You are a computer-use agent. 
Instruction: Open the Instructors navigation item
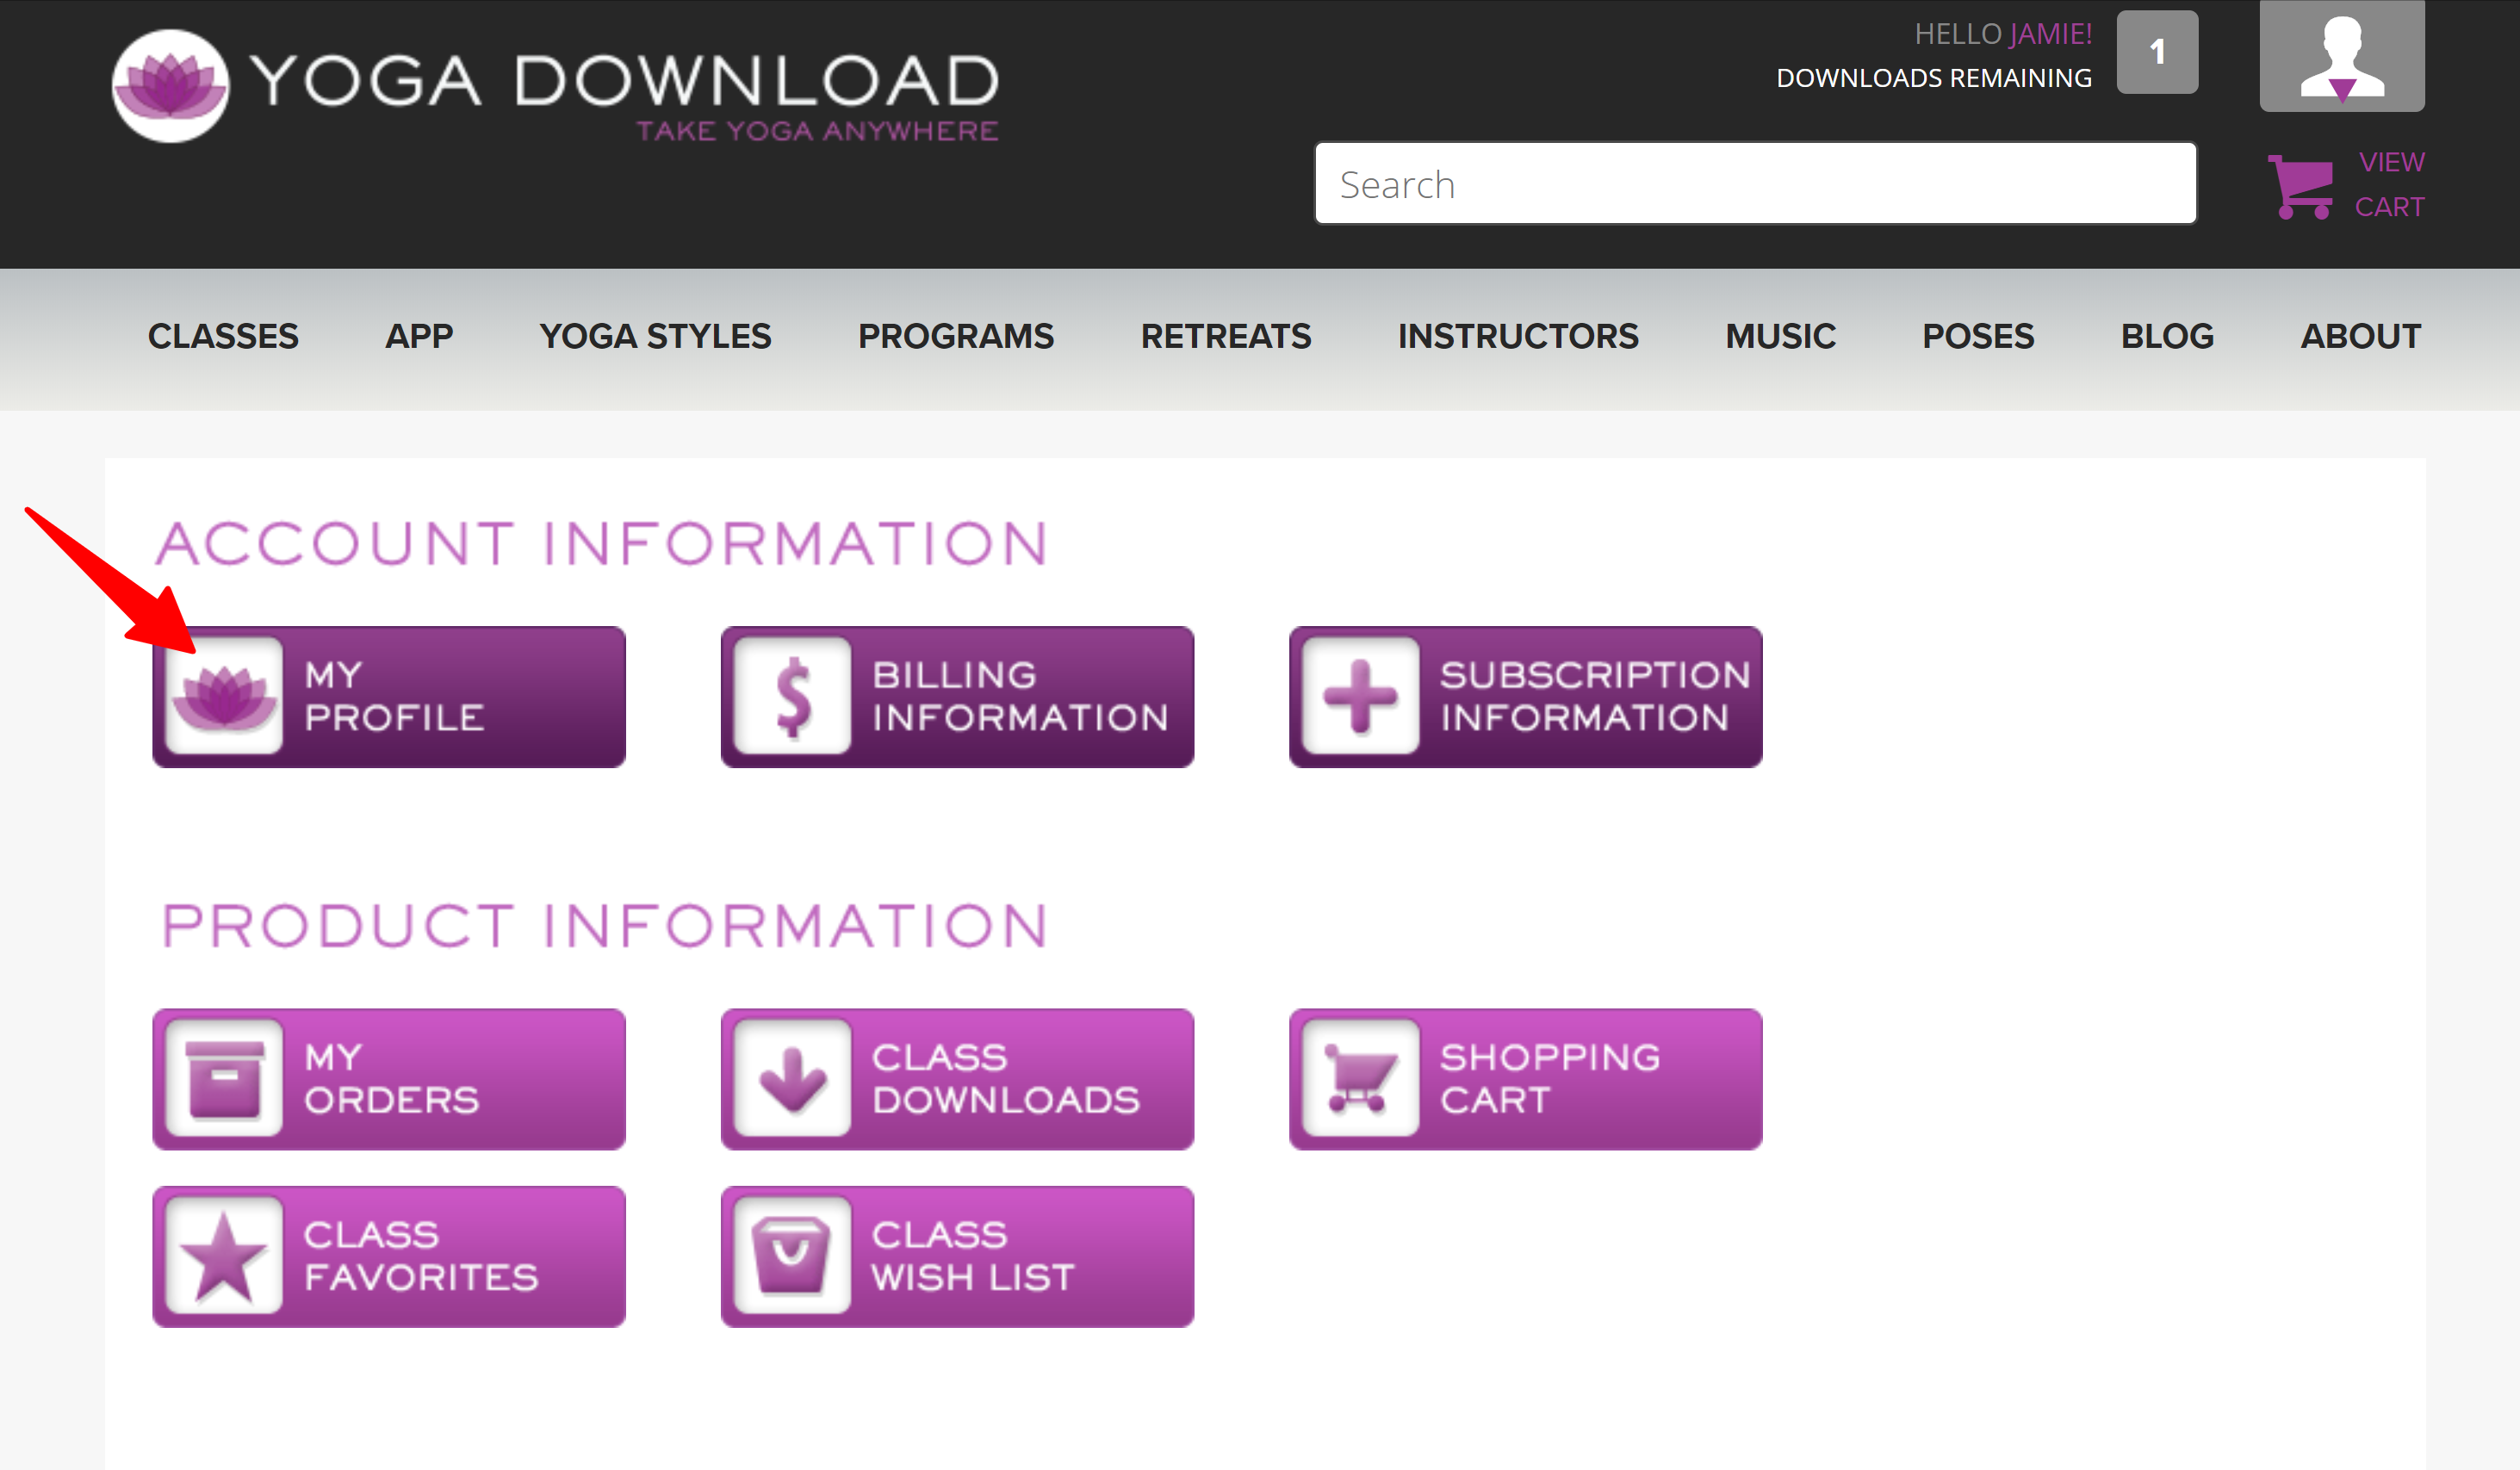[x=1518, y=336]
